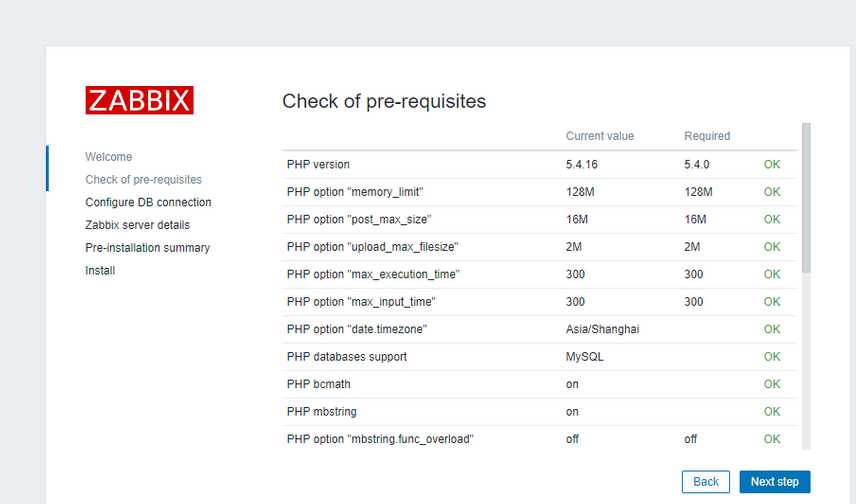Select the post_max_size option row
Screen dimensions: 856x504
539,220
